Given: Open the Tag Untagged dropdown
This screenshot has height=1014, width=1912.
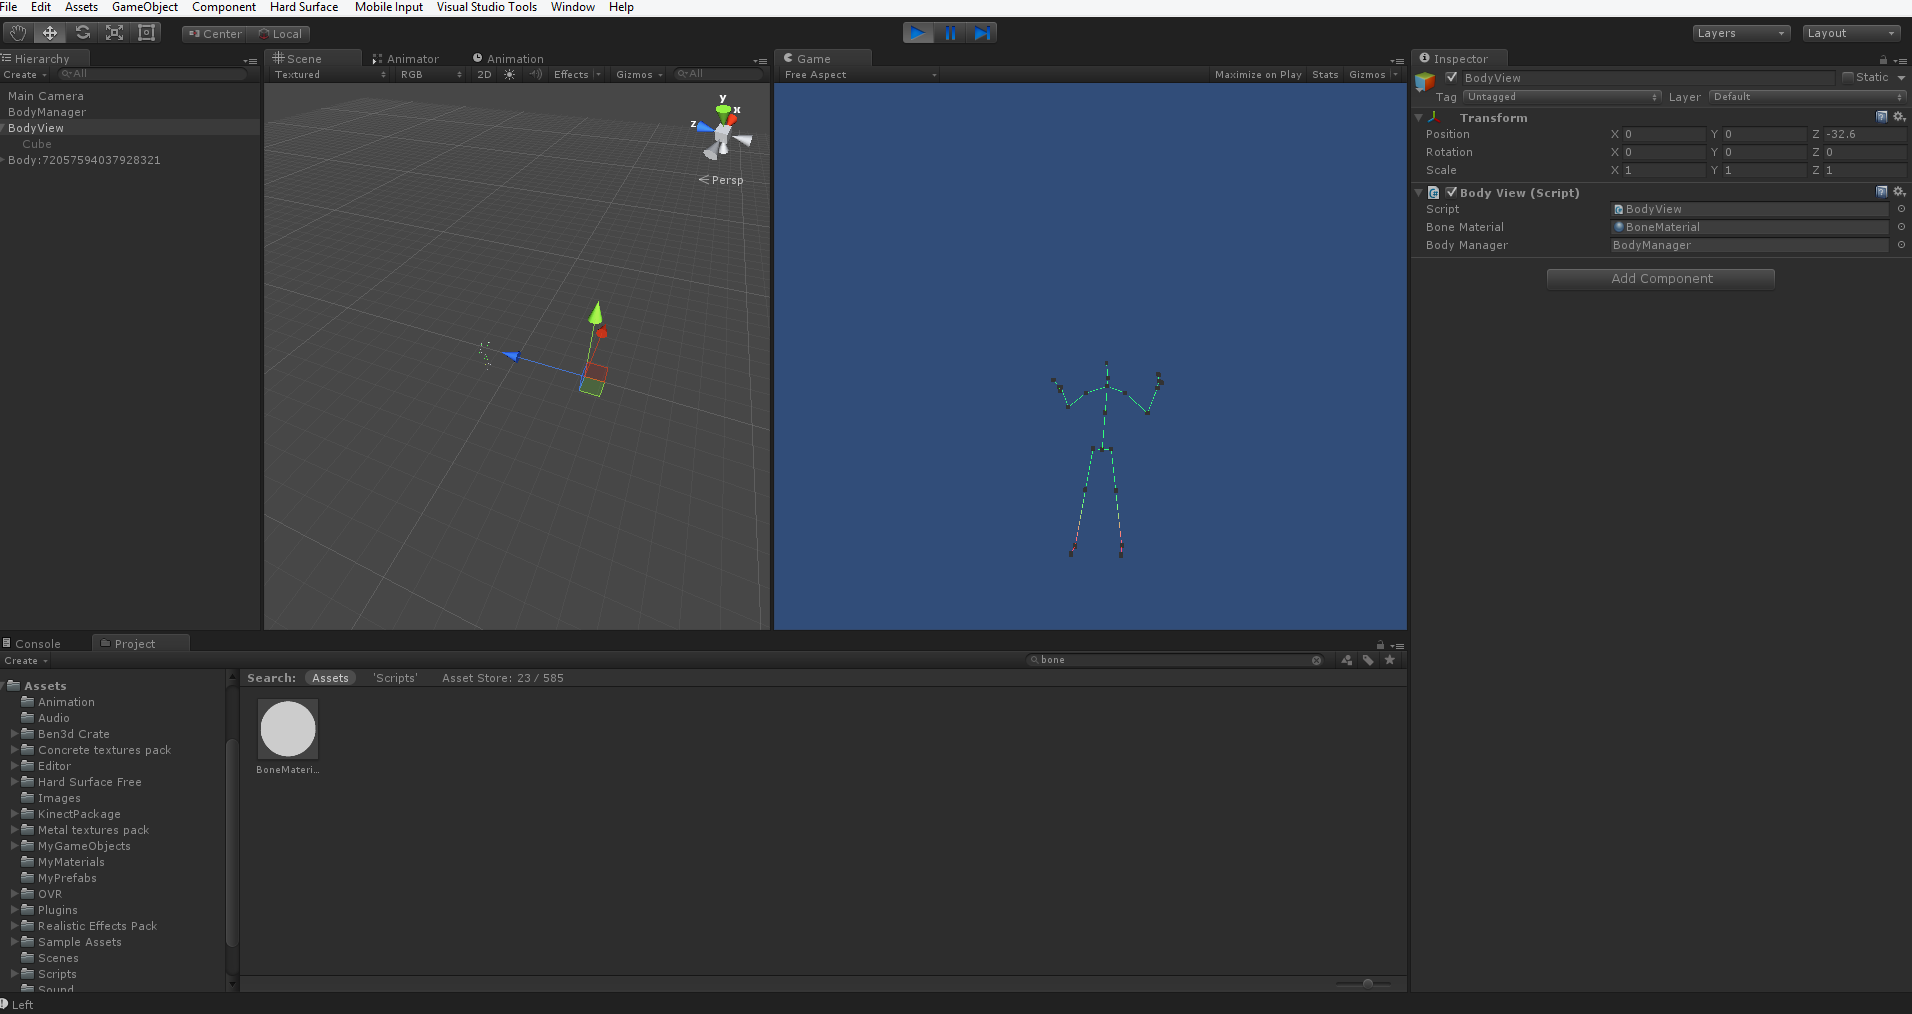Looking at the screenshot, I should (1562, 97).
